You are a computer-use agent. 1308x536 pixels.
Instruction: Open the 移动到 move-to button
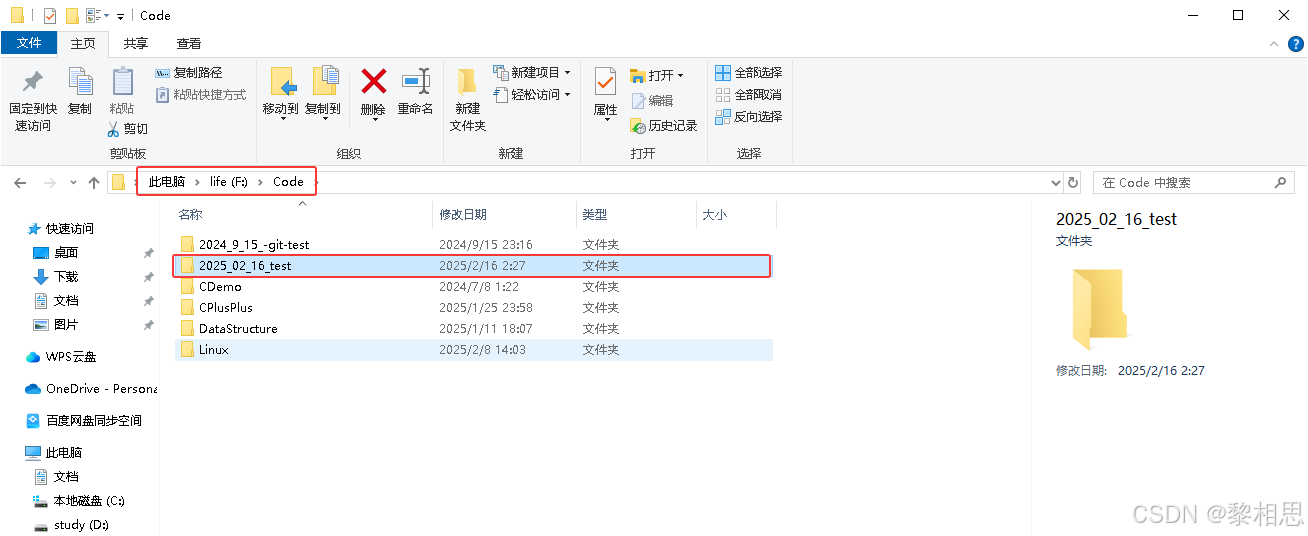tap(280, 94)
